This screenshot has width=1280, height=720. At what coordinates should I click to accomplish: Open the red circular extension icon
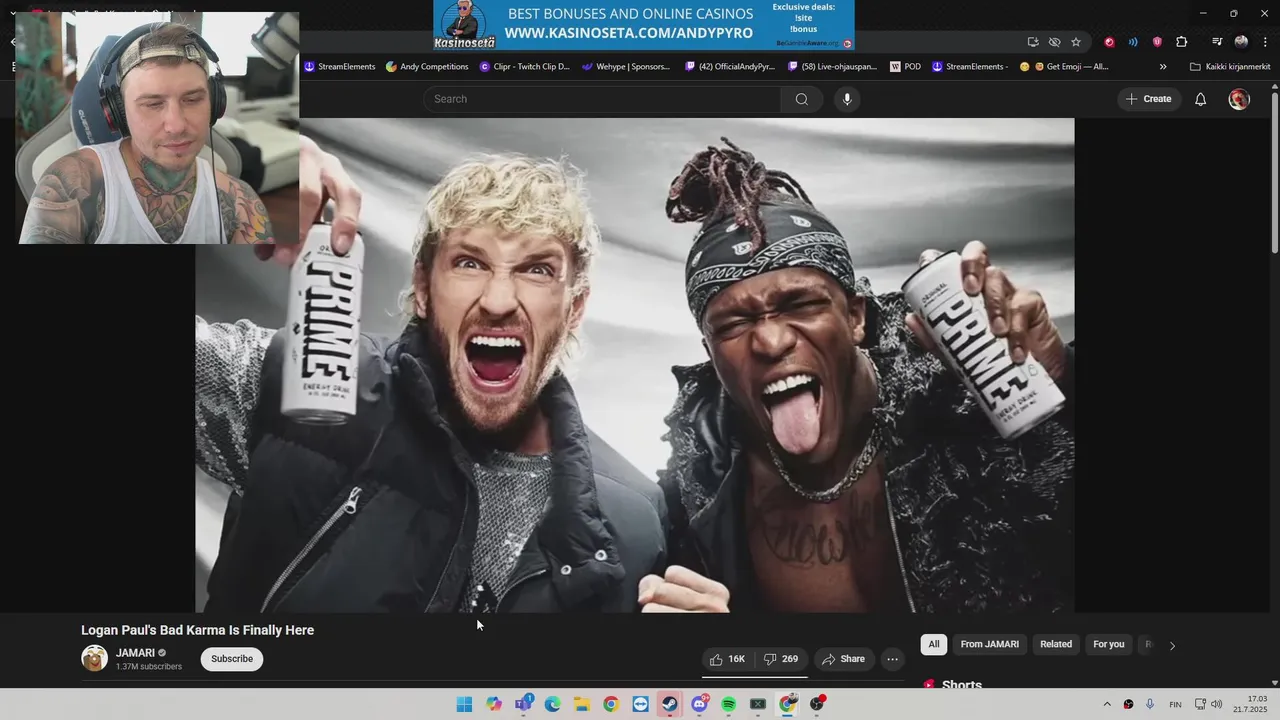[1109, 42]
